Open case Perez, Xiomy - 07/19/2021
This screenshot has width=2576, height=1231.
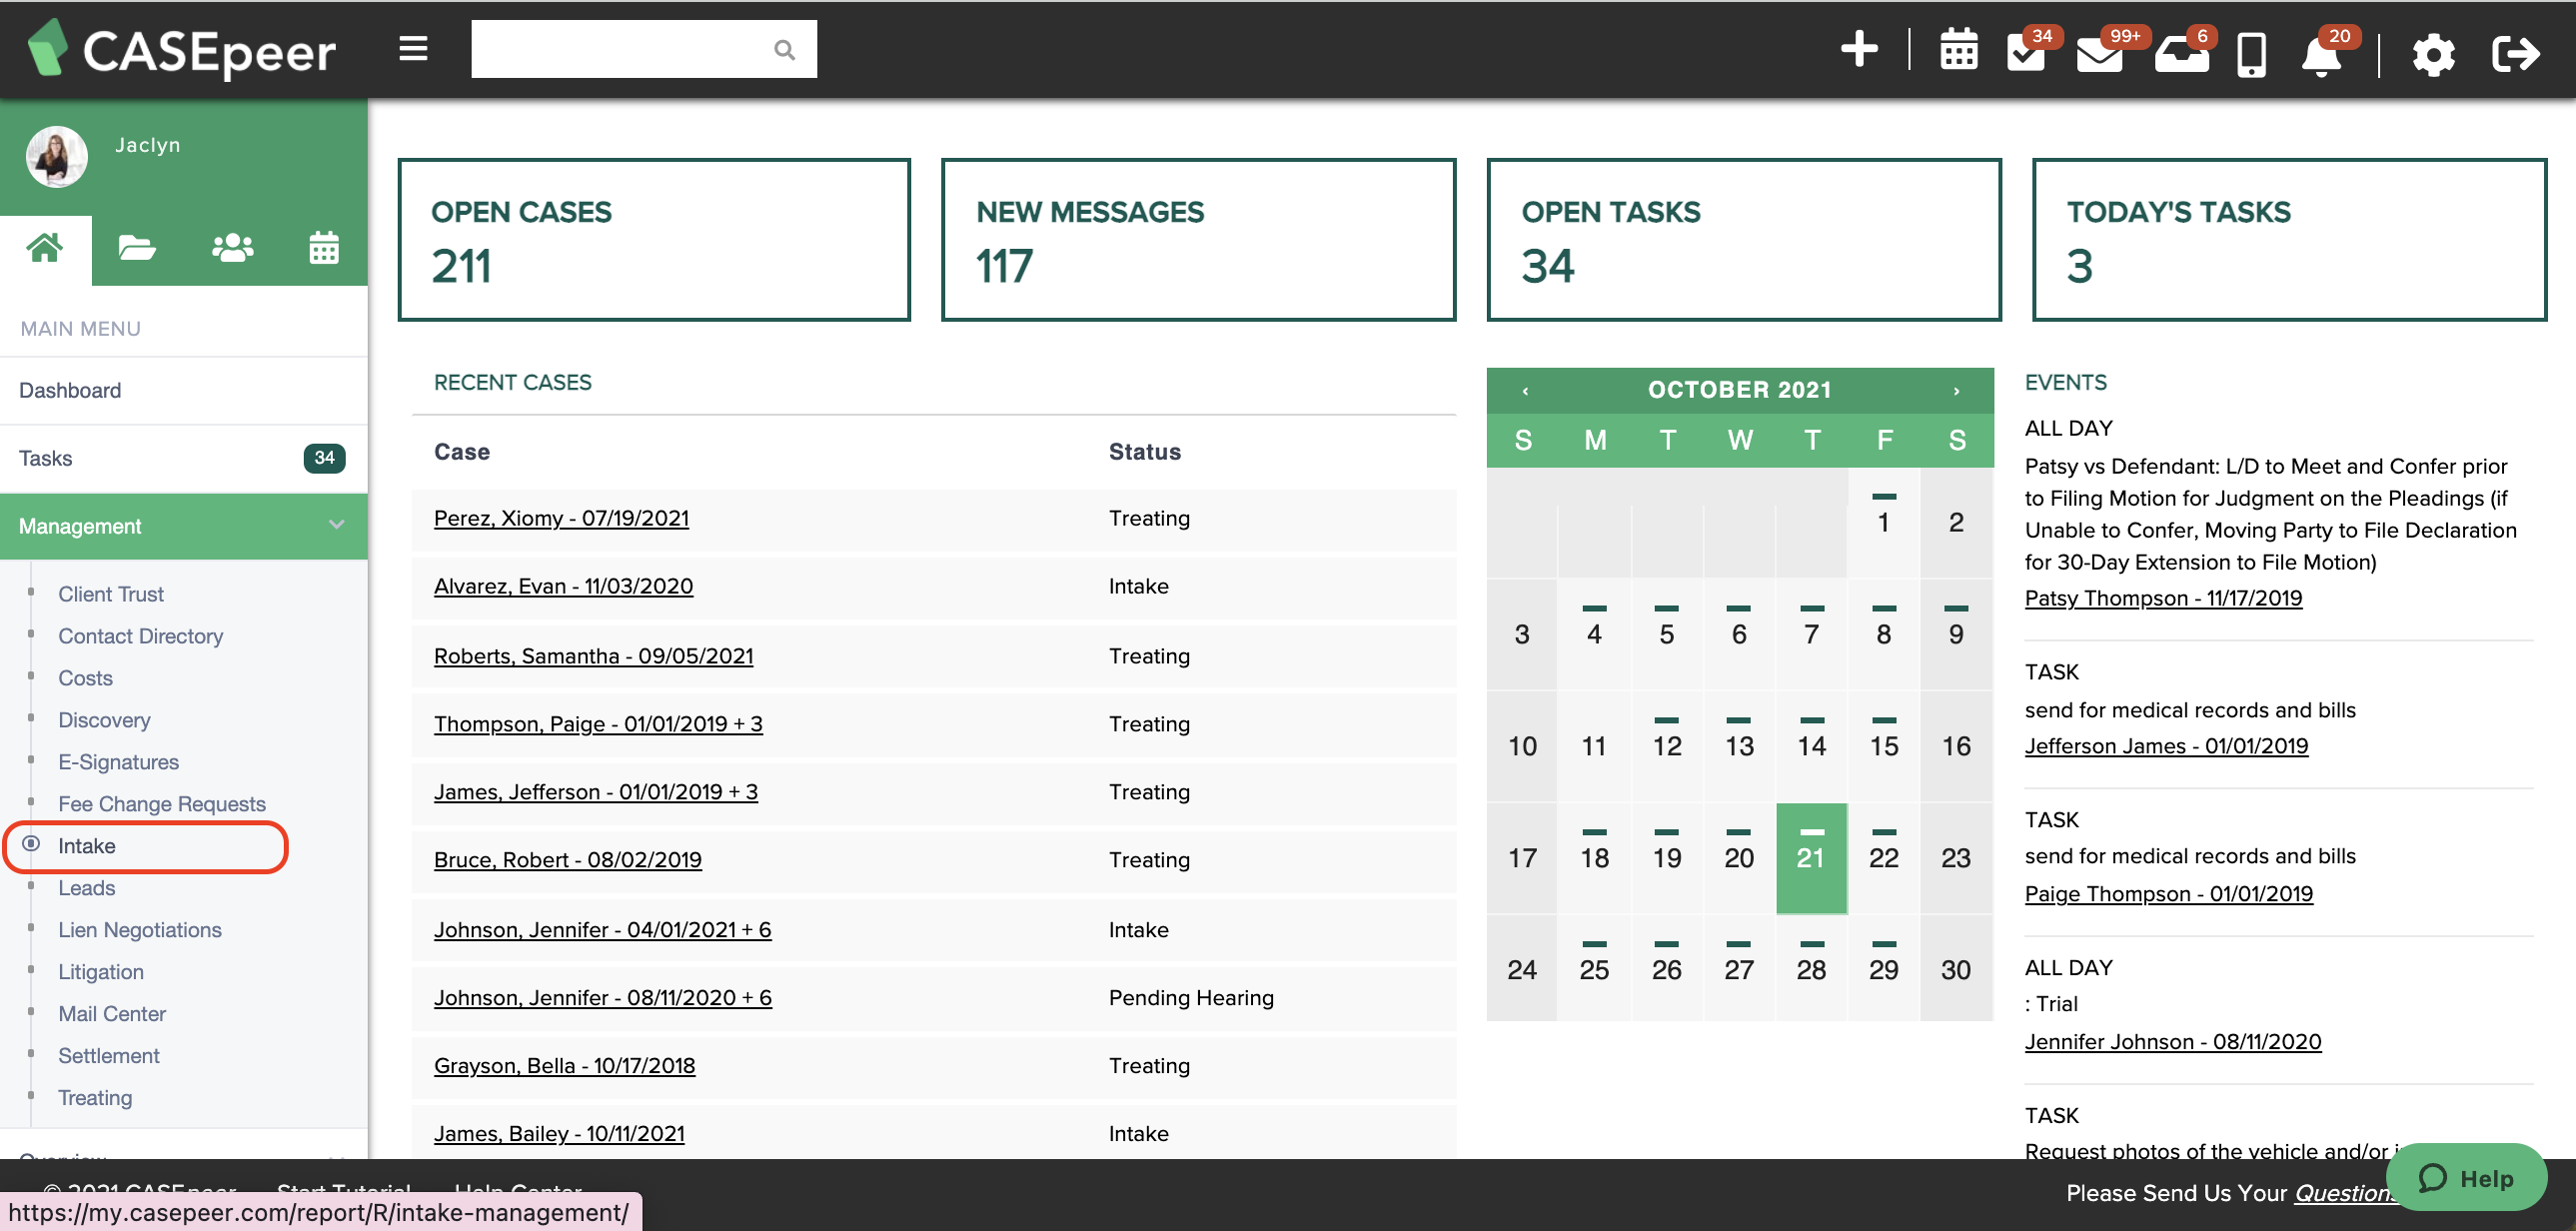click(x=561, y=518)
